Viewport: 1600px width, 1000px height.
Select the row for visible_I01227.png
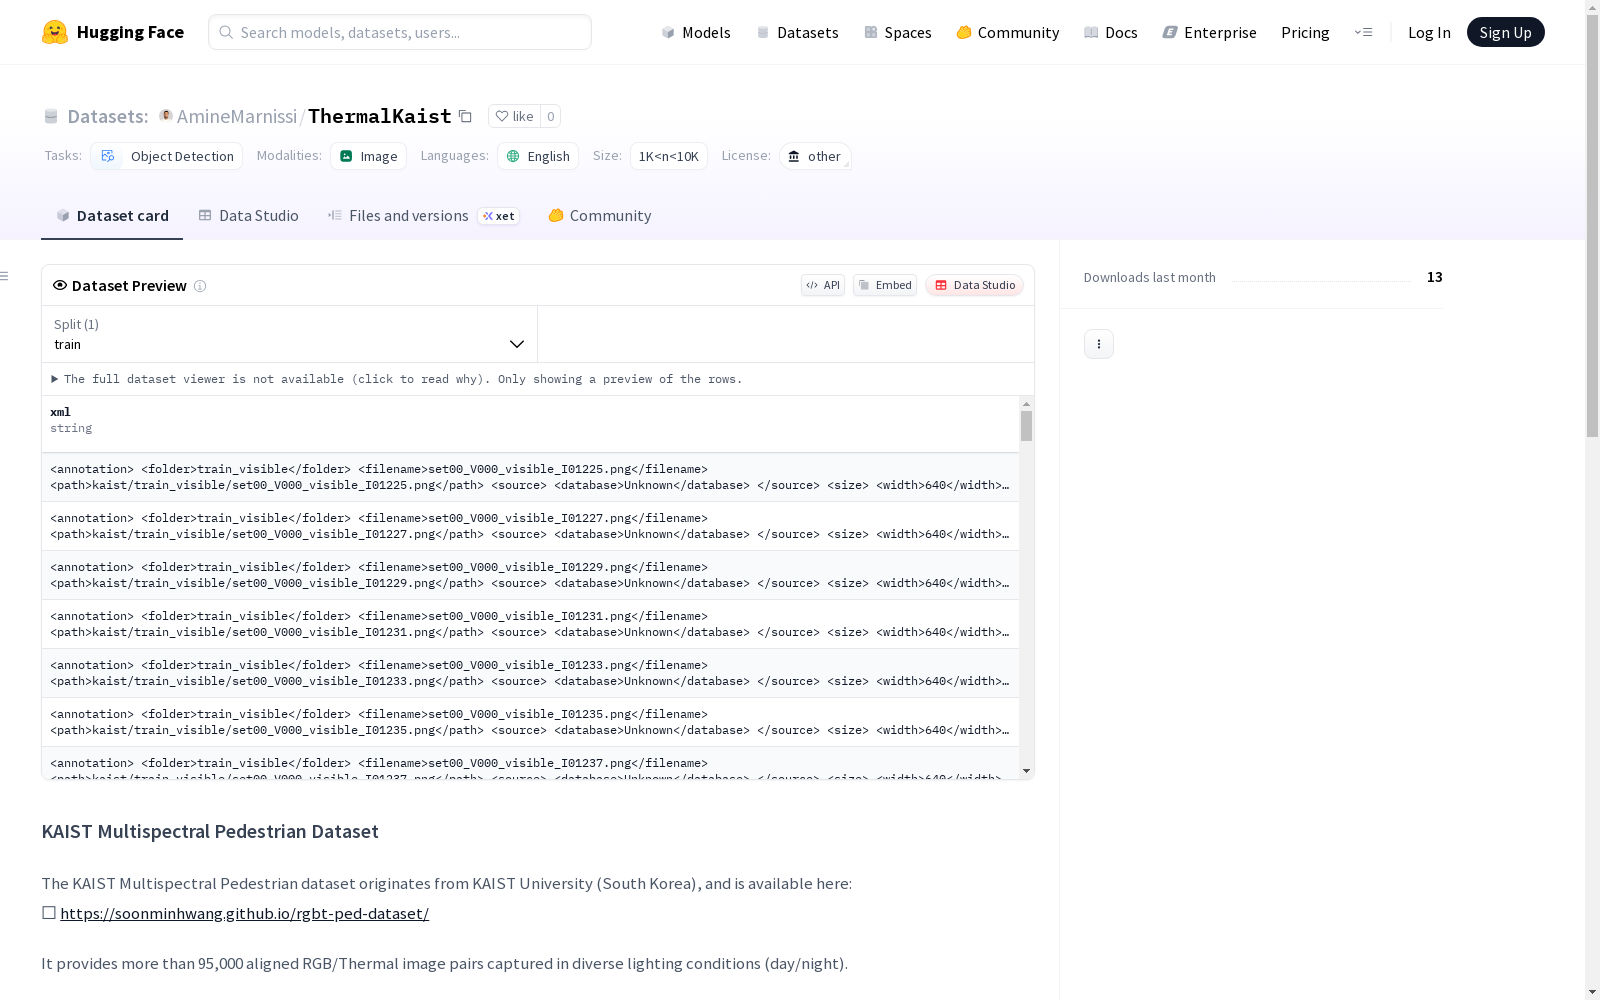click(x=530, y=526)
